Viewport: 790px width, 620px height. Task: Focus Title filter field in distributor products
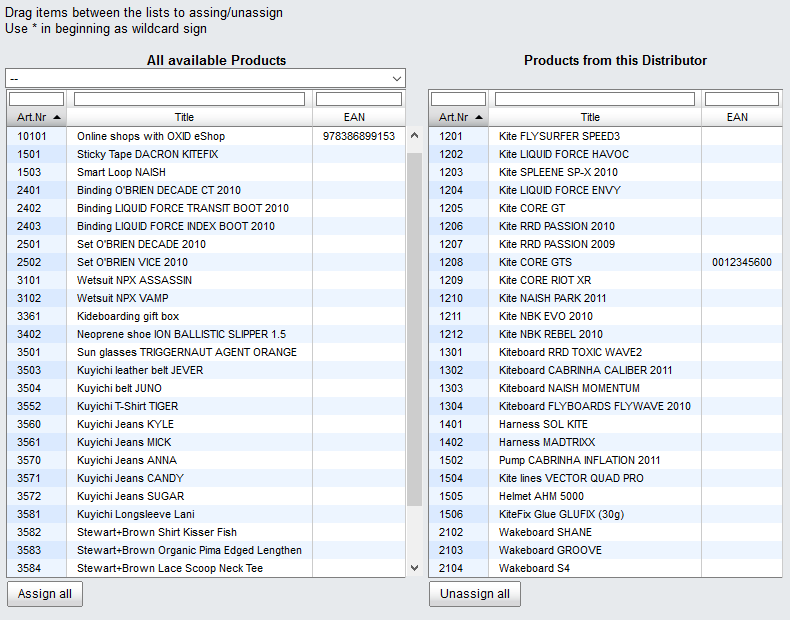pyautogui.click(x=595, y=99)
